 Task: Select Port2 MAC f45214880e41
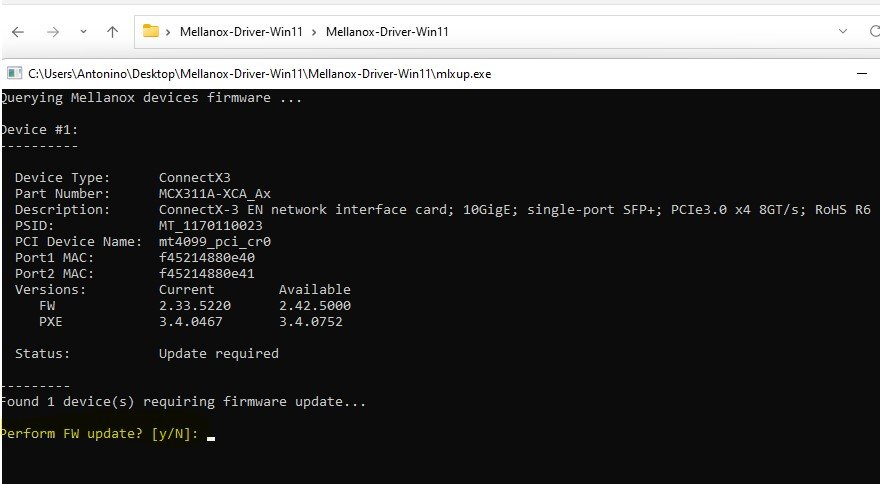pyautogui.click(x=207, y=274)
